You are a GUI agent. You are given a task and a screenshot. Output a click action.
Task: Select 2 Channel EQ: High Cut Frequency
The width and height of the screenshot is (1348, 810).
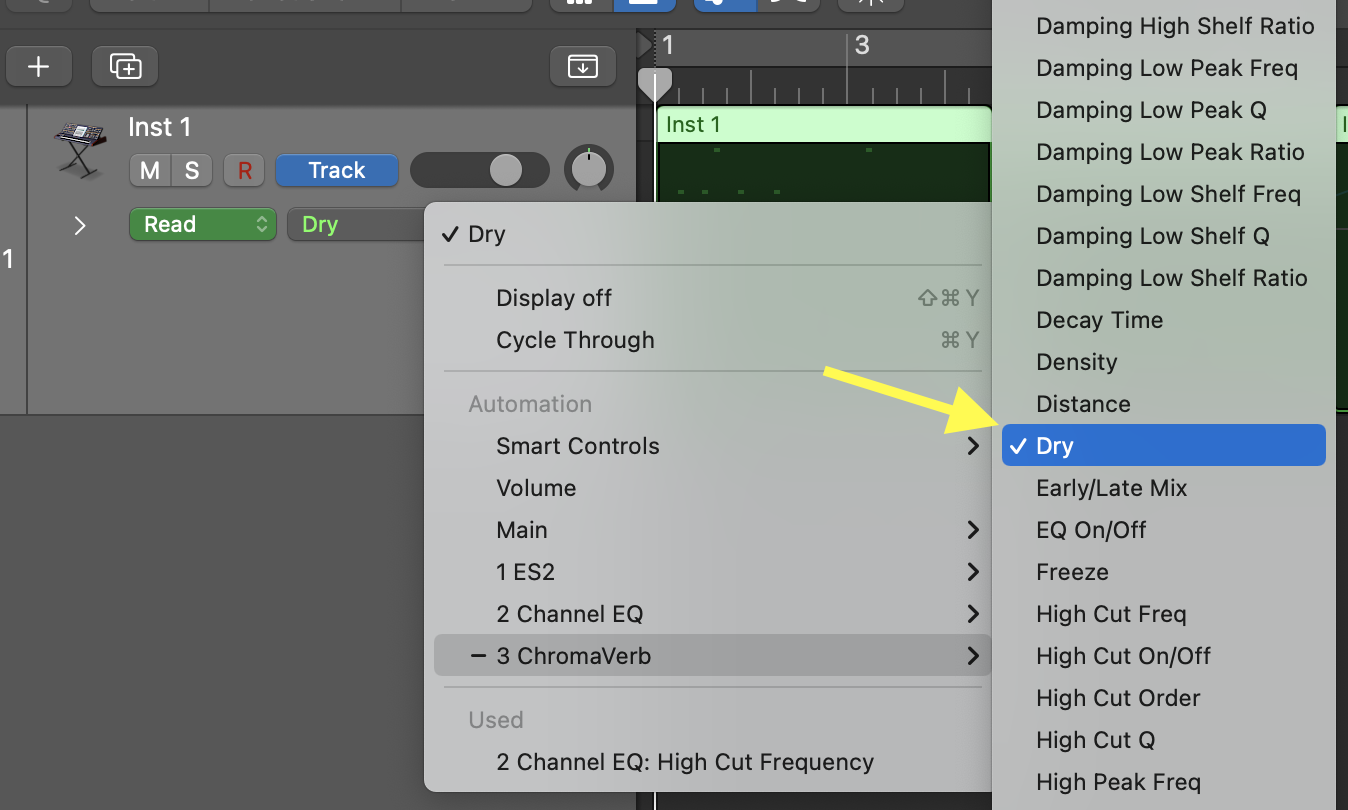pyautogui.click(x=685, y=762)
